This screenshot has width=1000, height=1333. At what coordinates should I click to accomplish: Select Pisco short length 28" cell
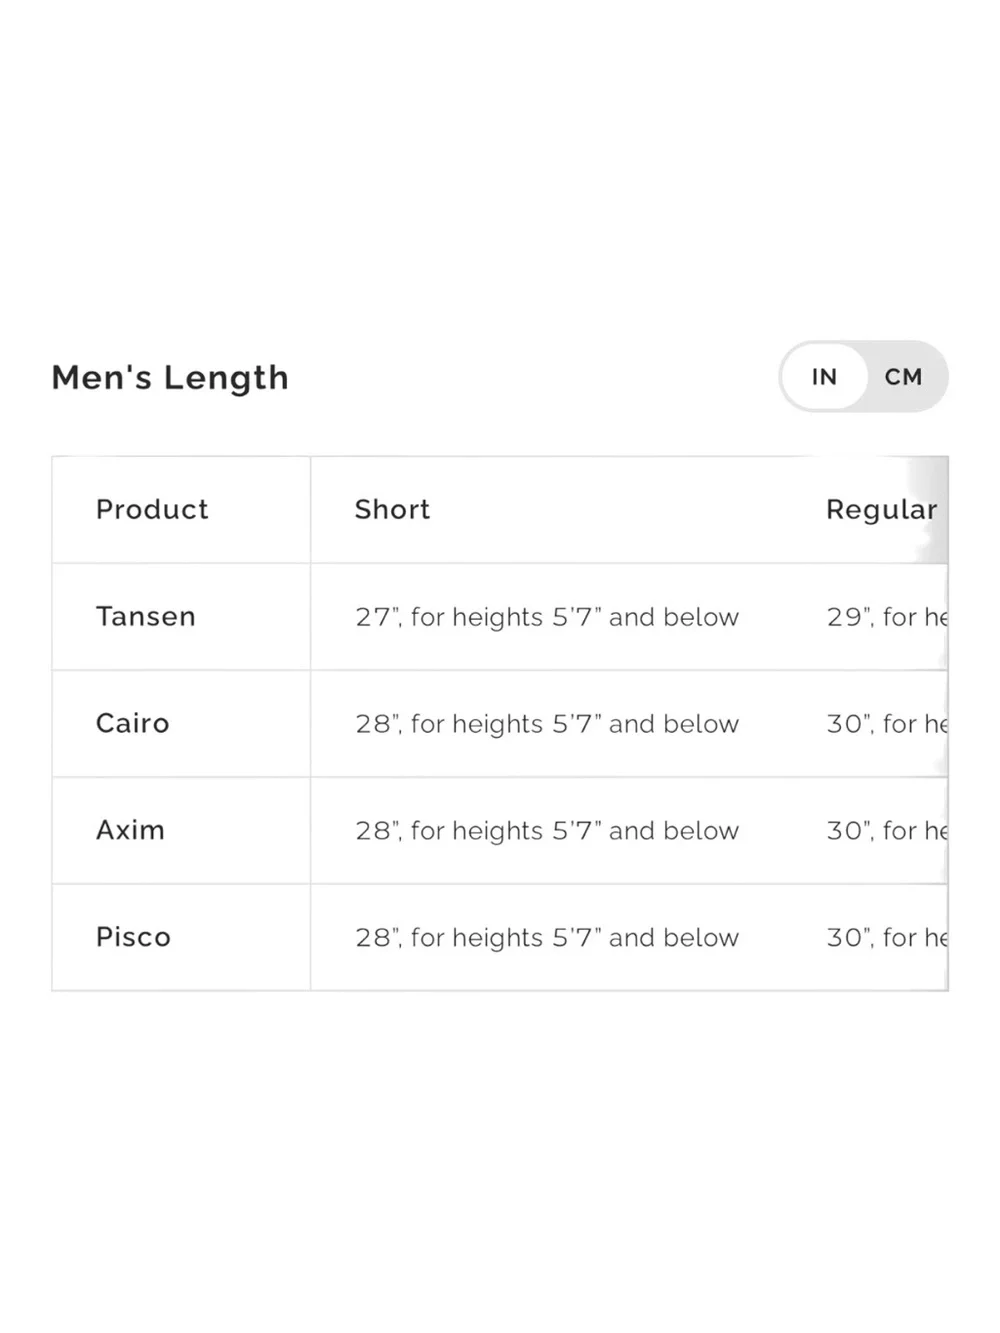(x=546, y=938)
